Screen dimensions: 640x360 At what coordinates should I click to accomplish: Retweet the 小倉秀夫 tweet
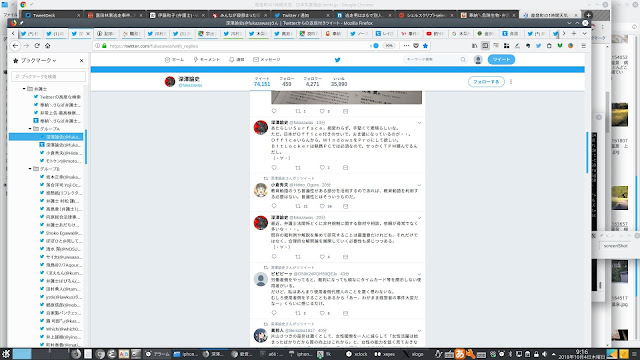[x=298, y=206]
